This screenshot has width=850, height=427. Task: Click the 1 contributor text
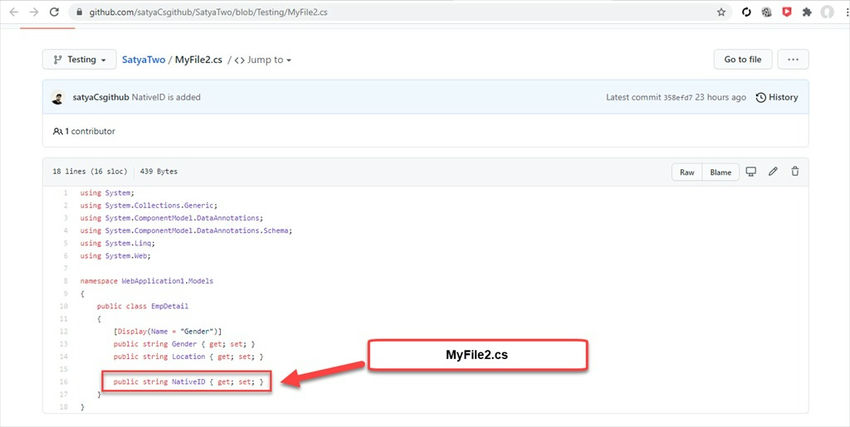(84, 131)
